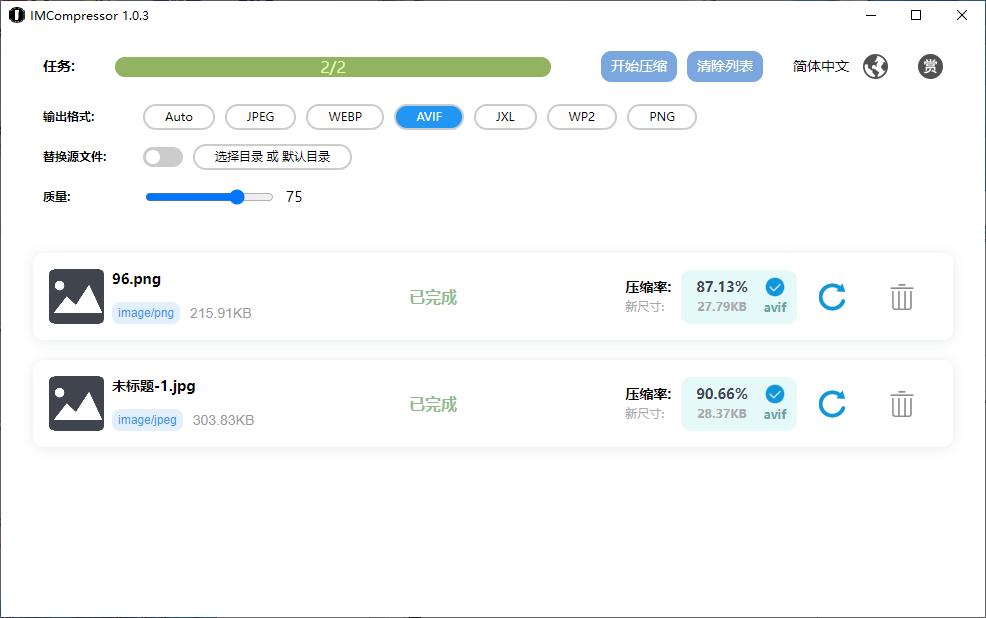The width and height of the screenshot is (986, 618).
Task: Select the Auto output format
Action: 178,116
